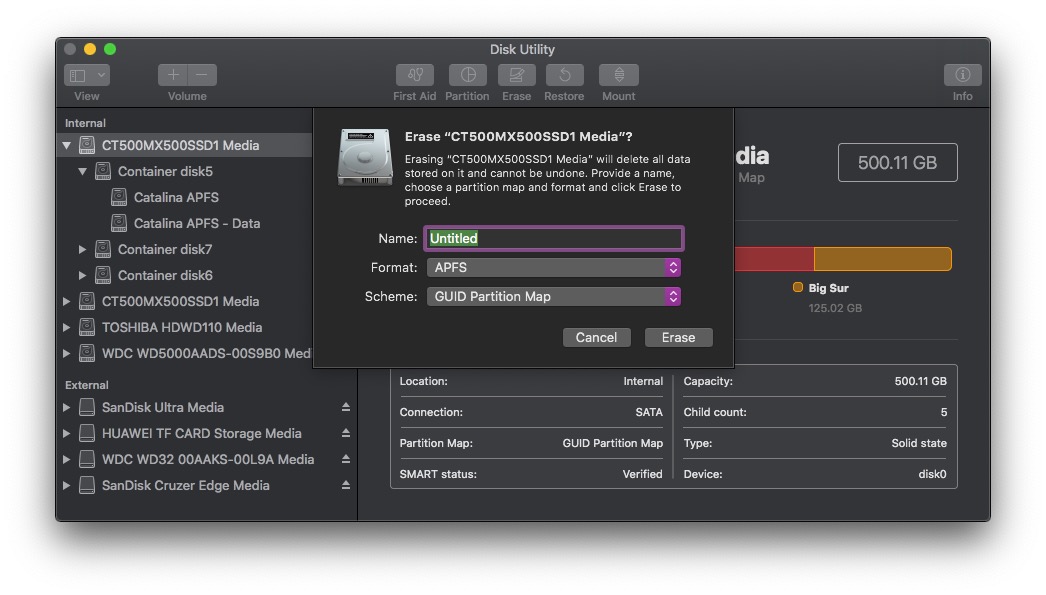Select Catalina APFS volume in sidebar

[x=176, y=197]
